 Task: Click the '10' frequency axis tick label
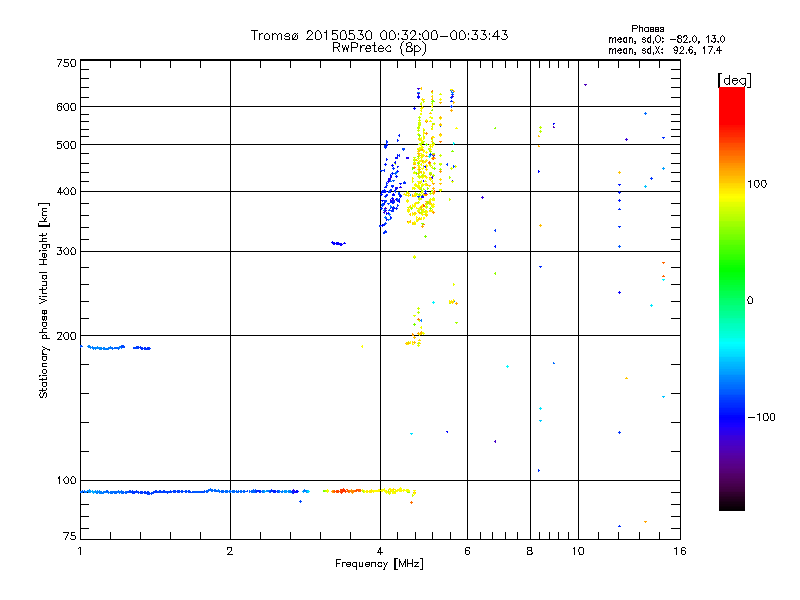(578, 551)
